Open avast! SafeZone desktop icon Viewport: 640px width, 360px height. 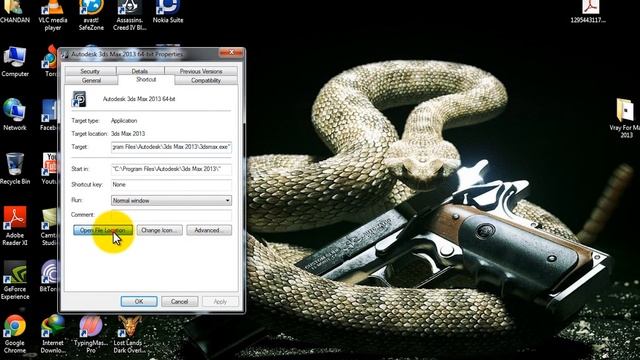click(91, 16)
